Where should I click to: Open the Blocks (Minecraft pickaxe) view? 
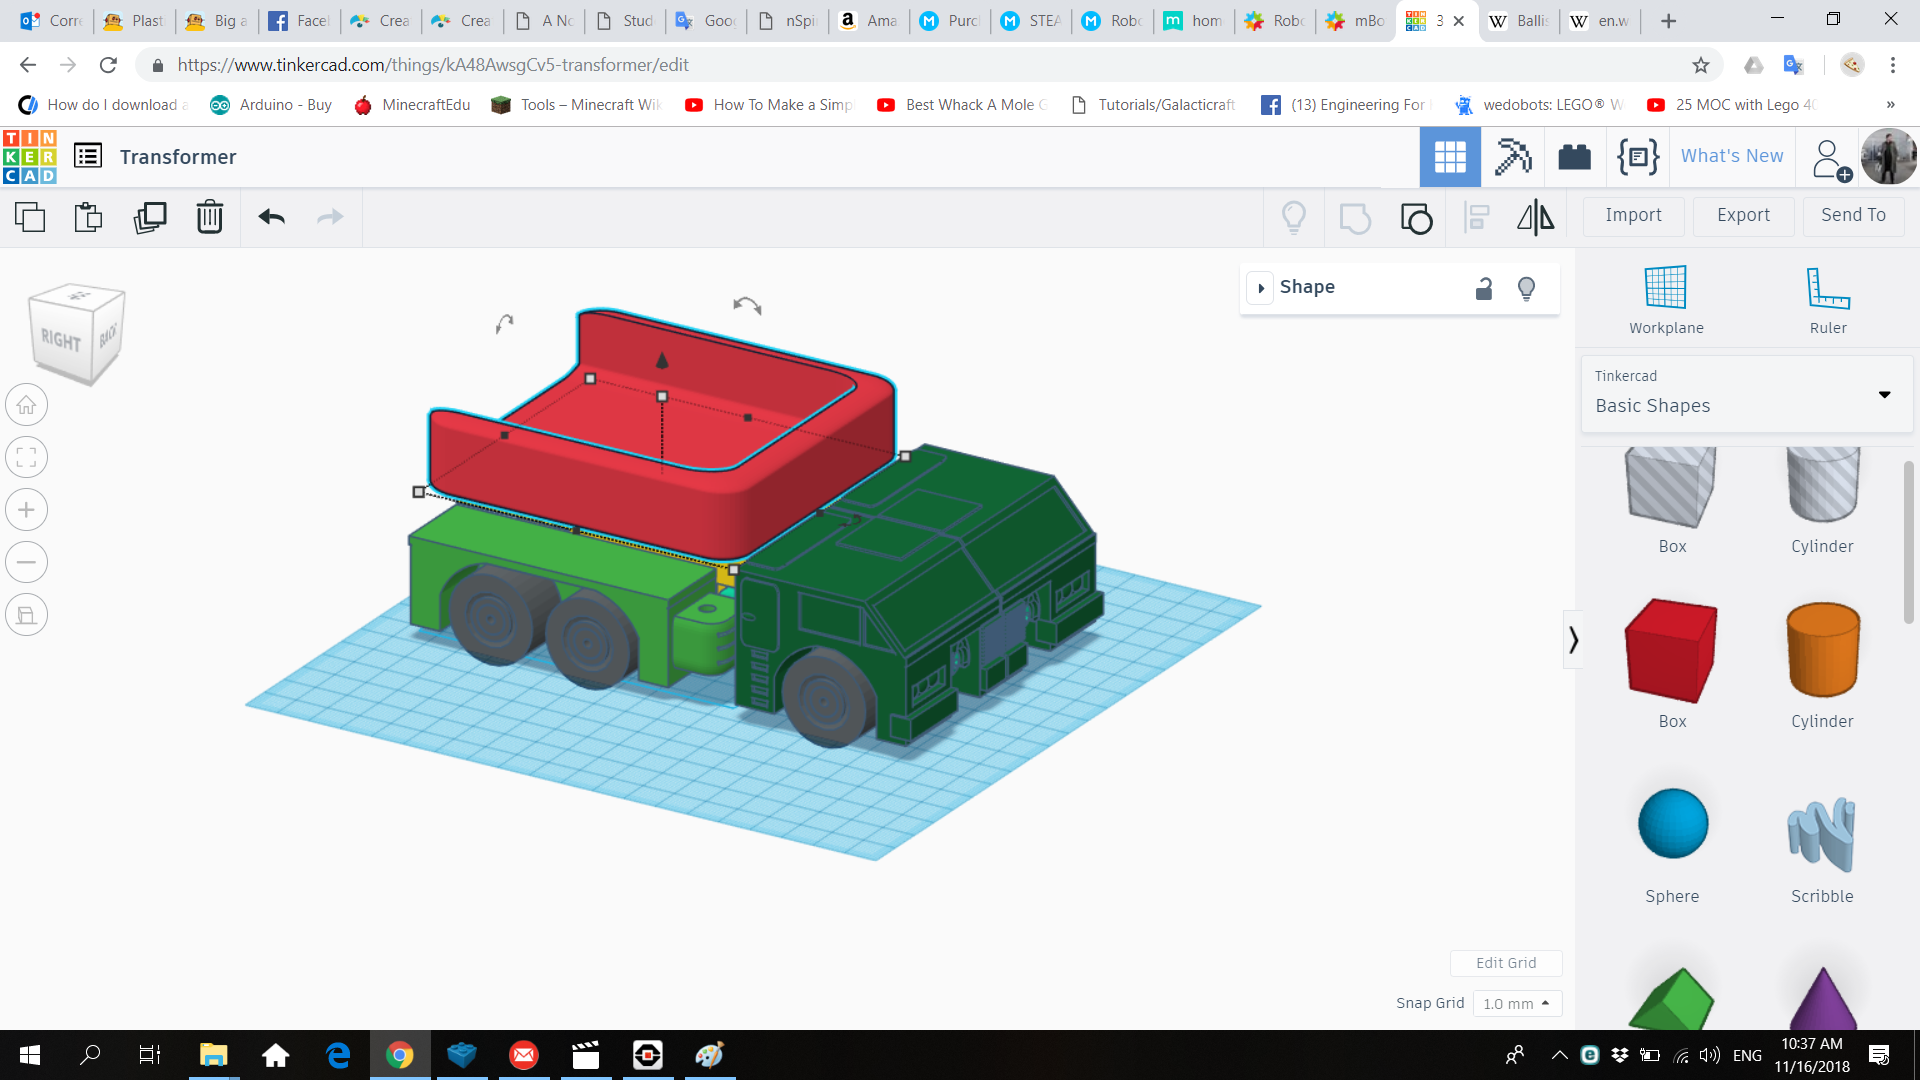1513,157
